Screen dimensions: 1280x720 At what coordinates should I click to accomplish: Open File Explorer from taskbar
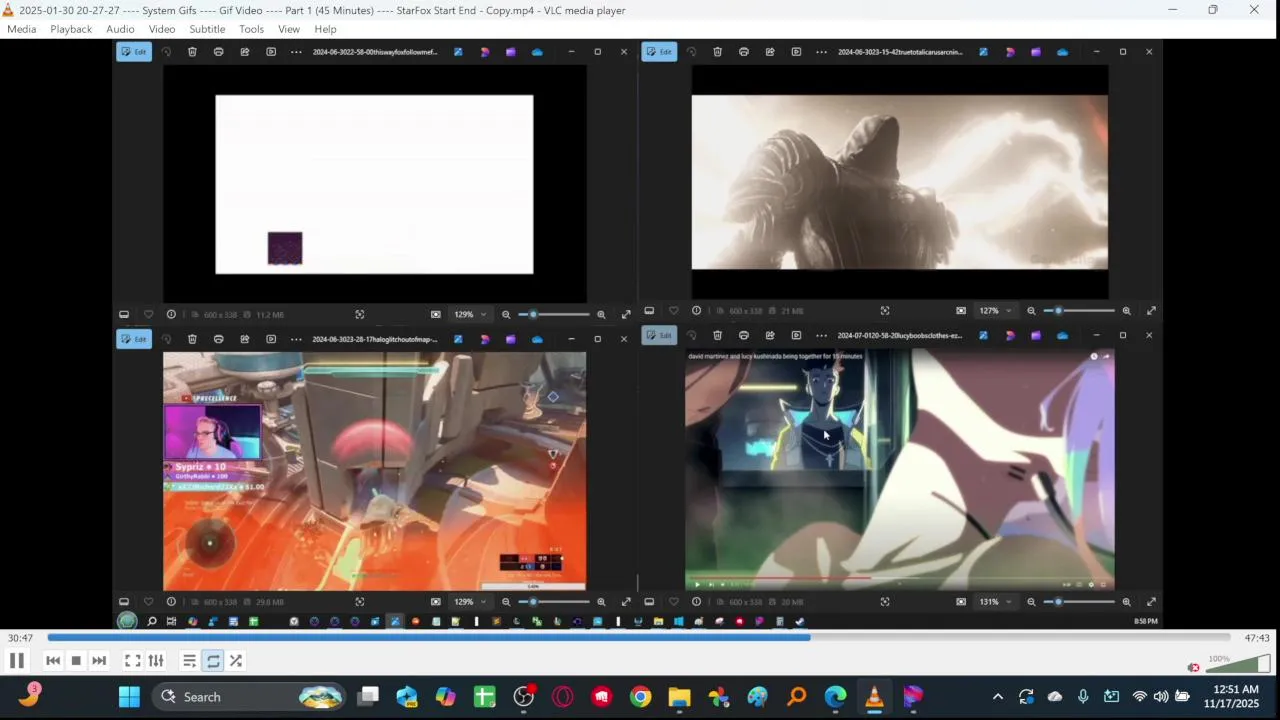(679, 697)
